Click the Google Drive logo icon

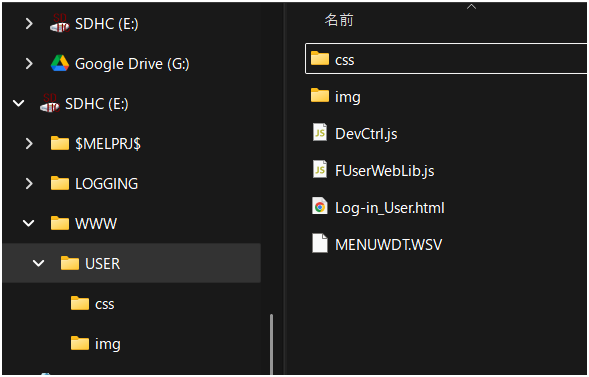(x=60, y=63)
